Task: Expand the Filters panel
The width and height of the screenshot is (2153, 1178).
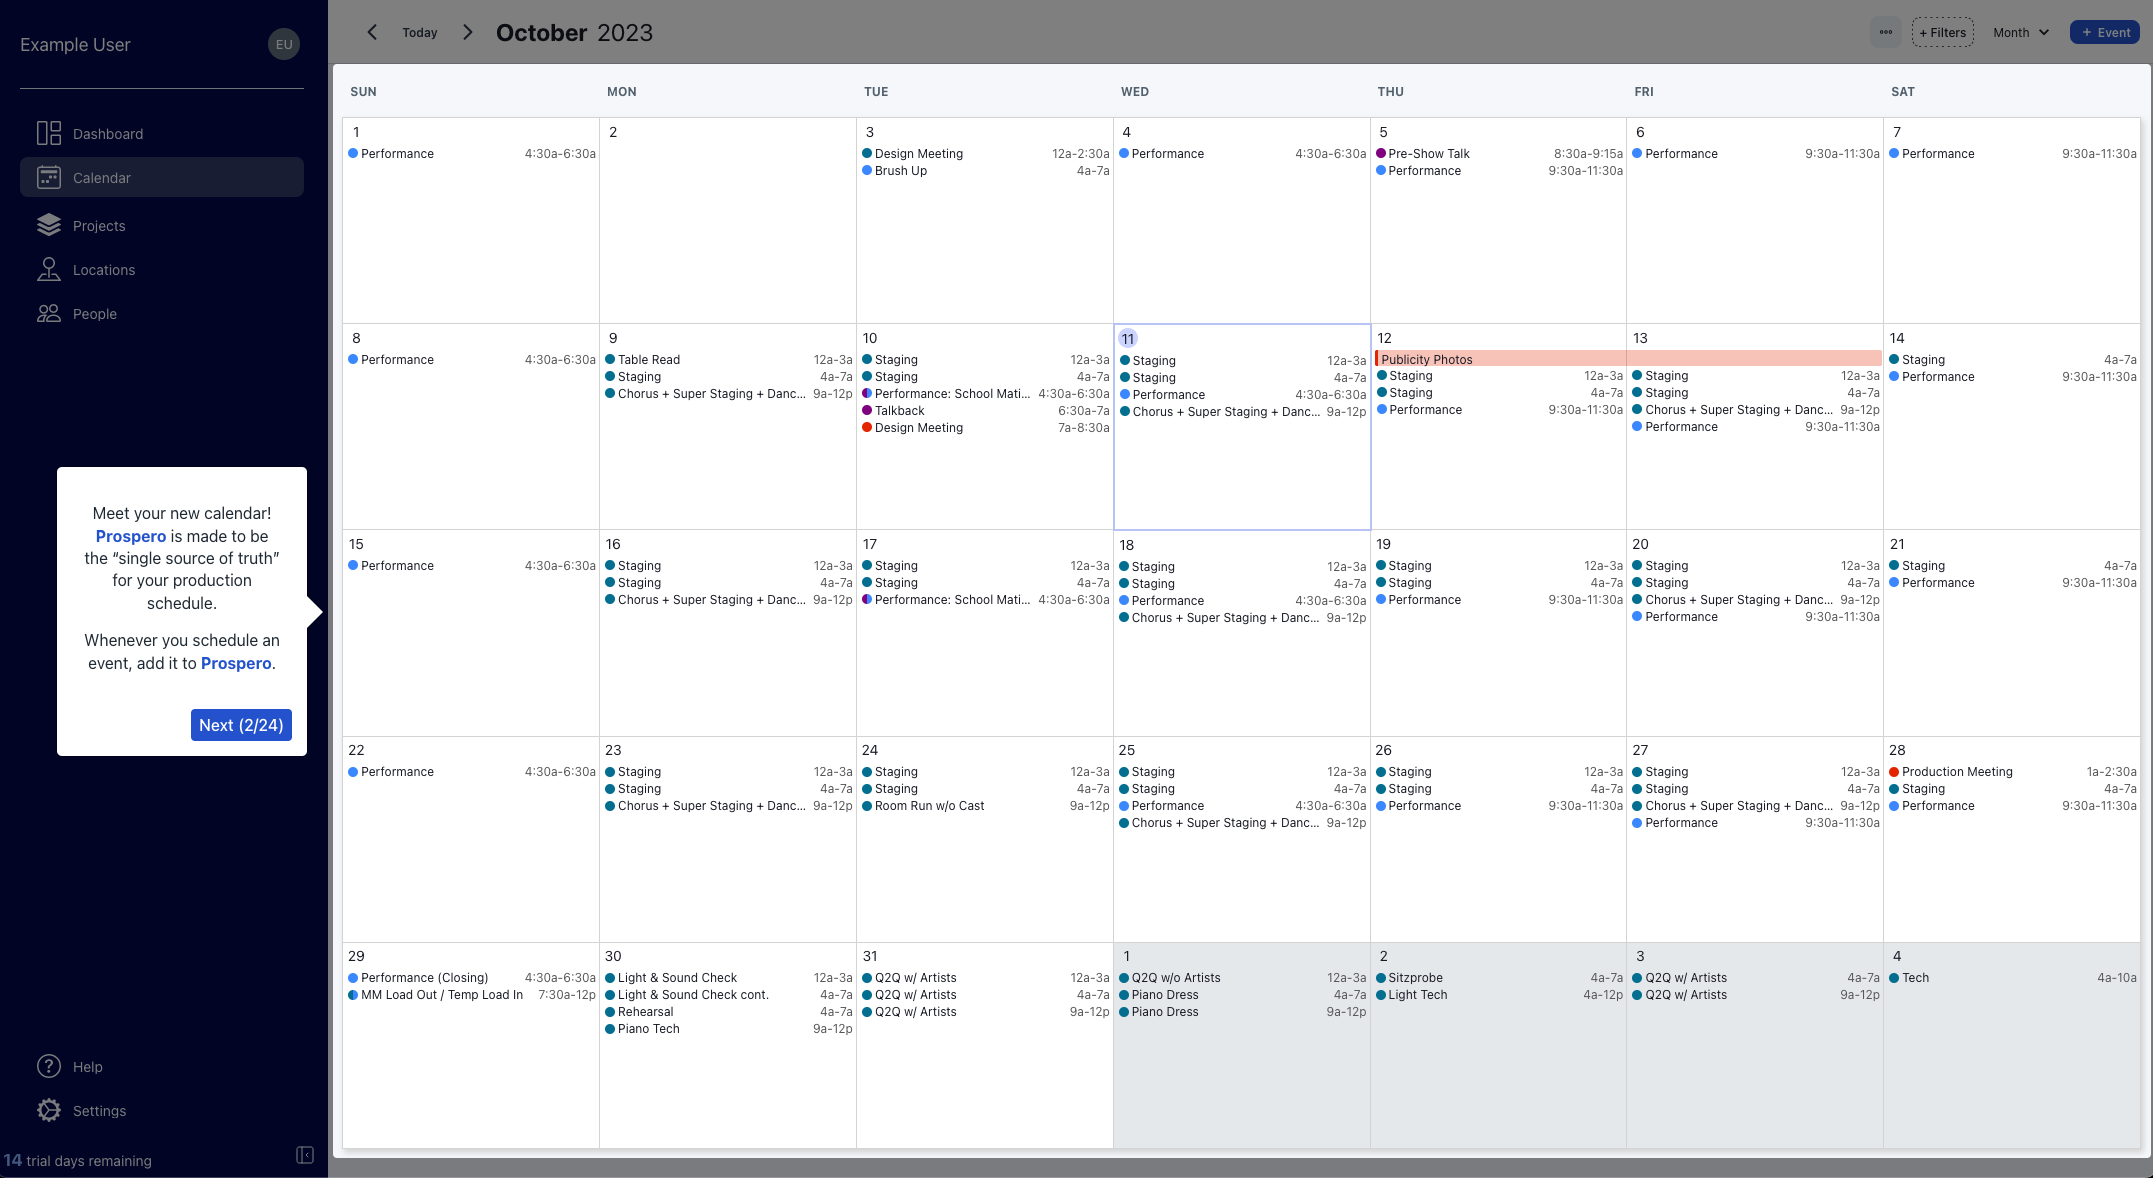Action: (x=1941, y=32)
